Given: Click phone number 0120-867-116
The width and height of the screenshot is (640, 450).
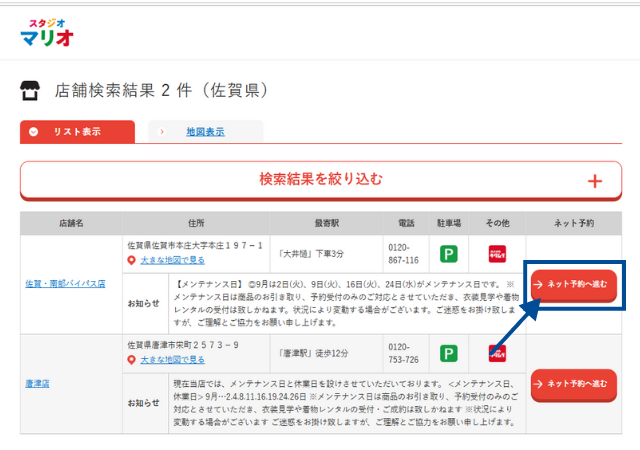Looking at the screenshot, I should 403,254.
